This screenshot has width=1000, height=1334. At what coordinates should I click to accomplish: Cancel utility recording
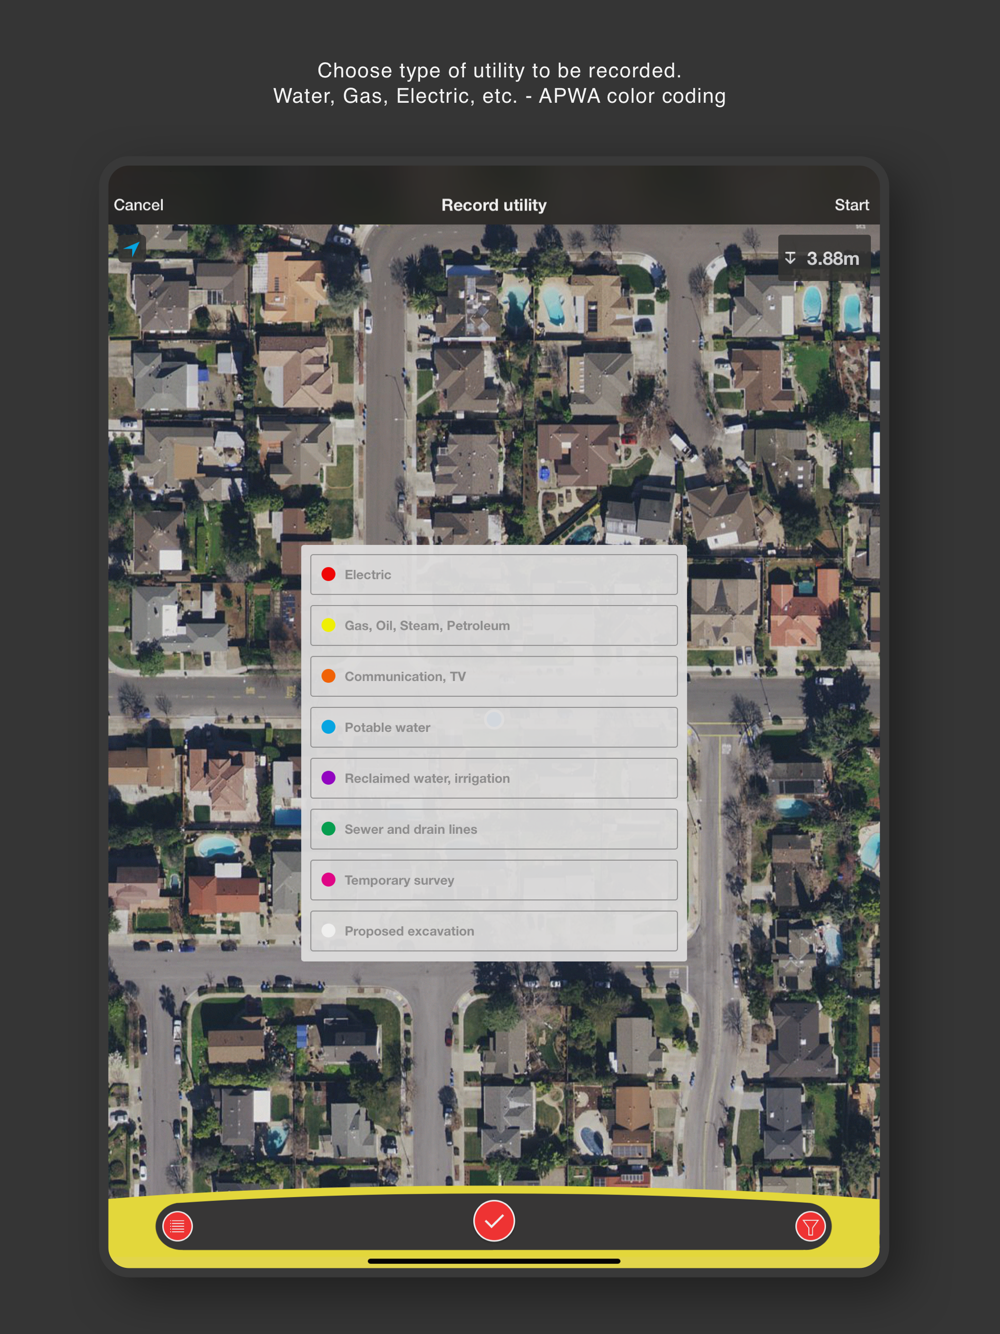tap(138, 205)
